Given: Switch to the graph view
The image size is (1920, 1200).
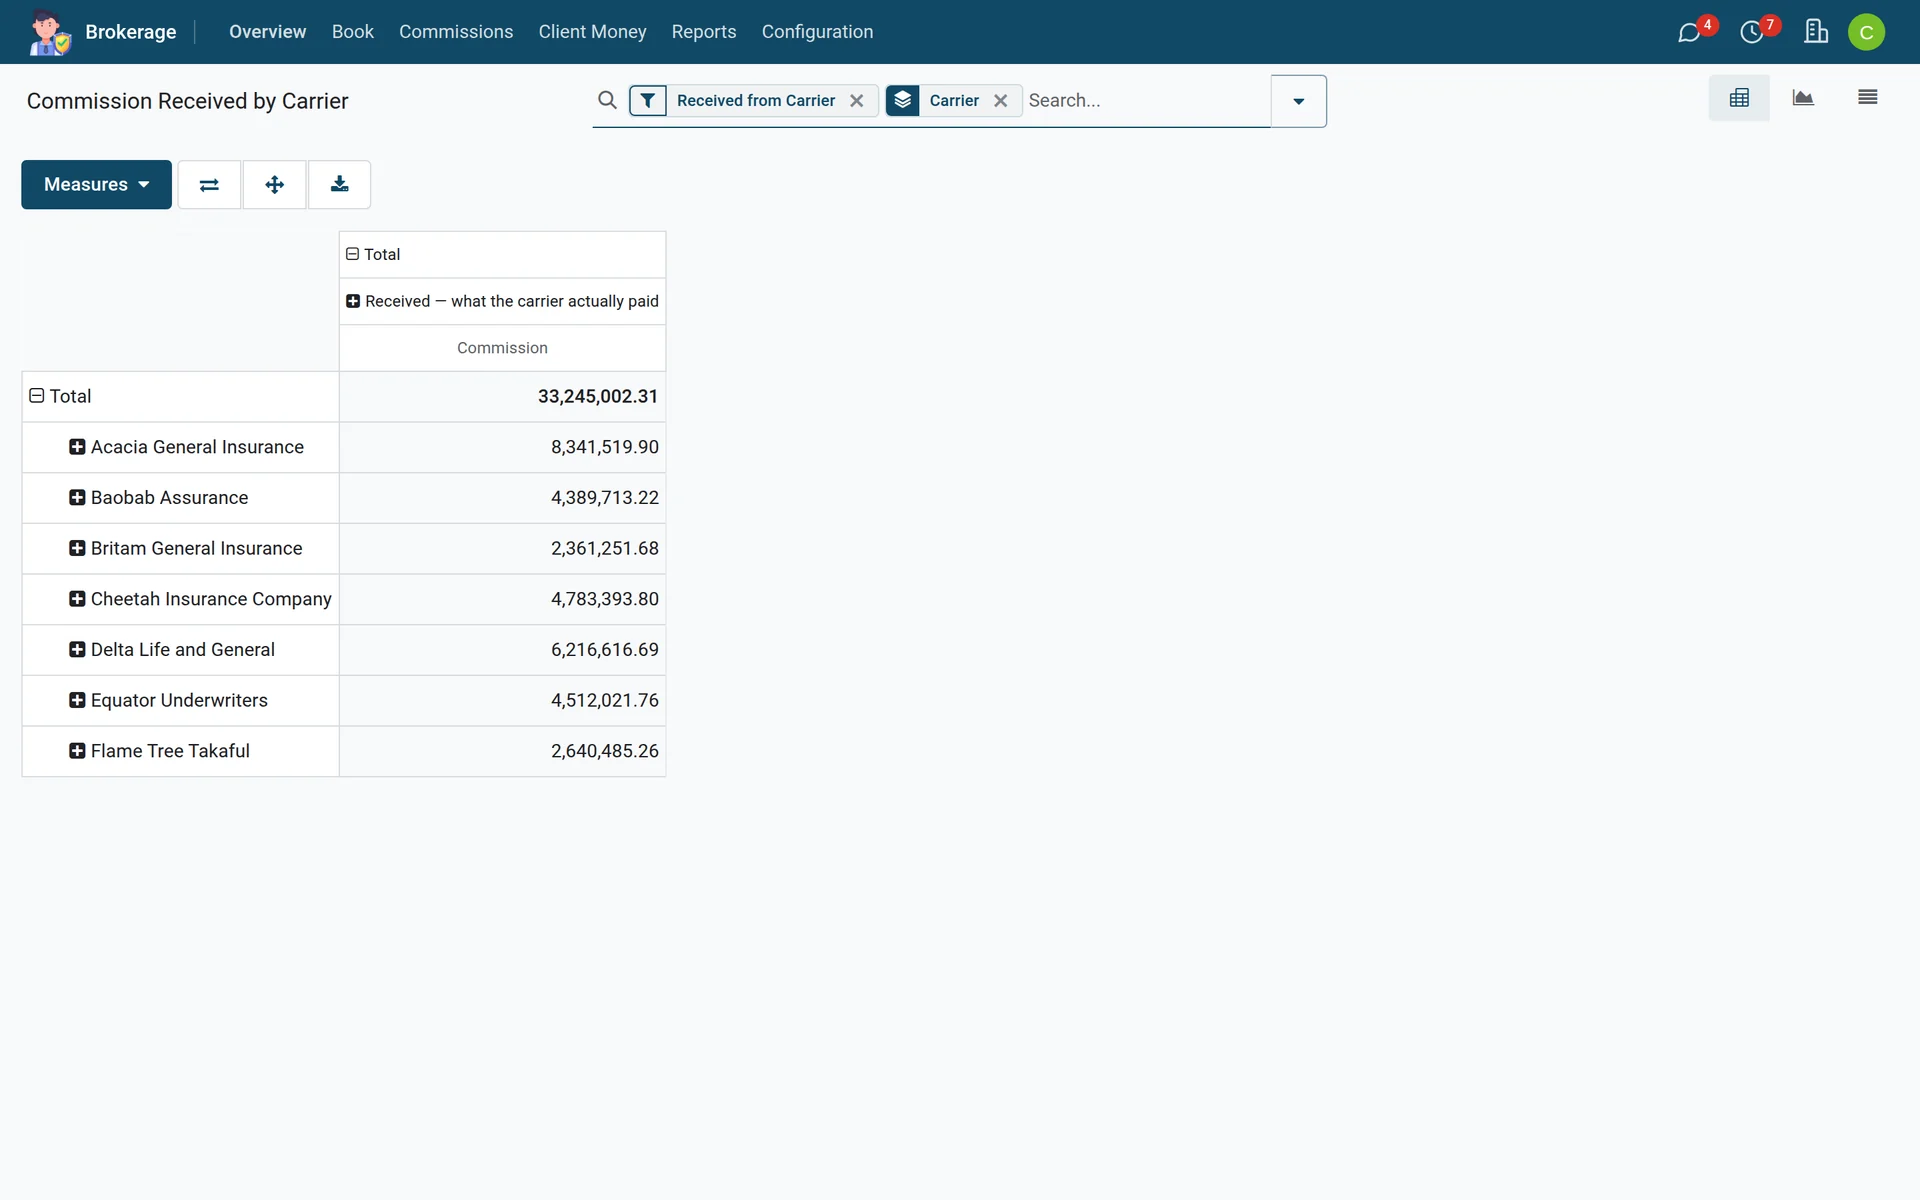Looking at the screenshot, I should tap(1803, 98).
